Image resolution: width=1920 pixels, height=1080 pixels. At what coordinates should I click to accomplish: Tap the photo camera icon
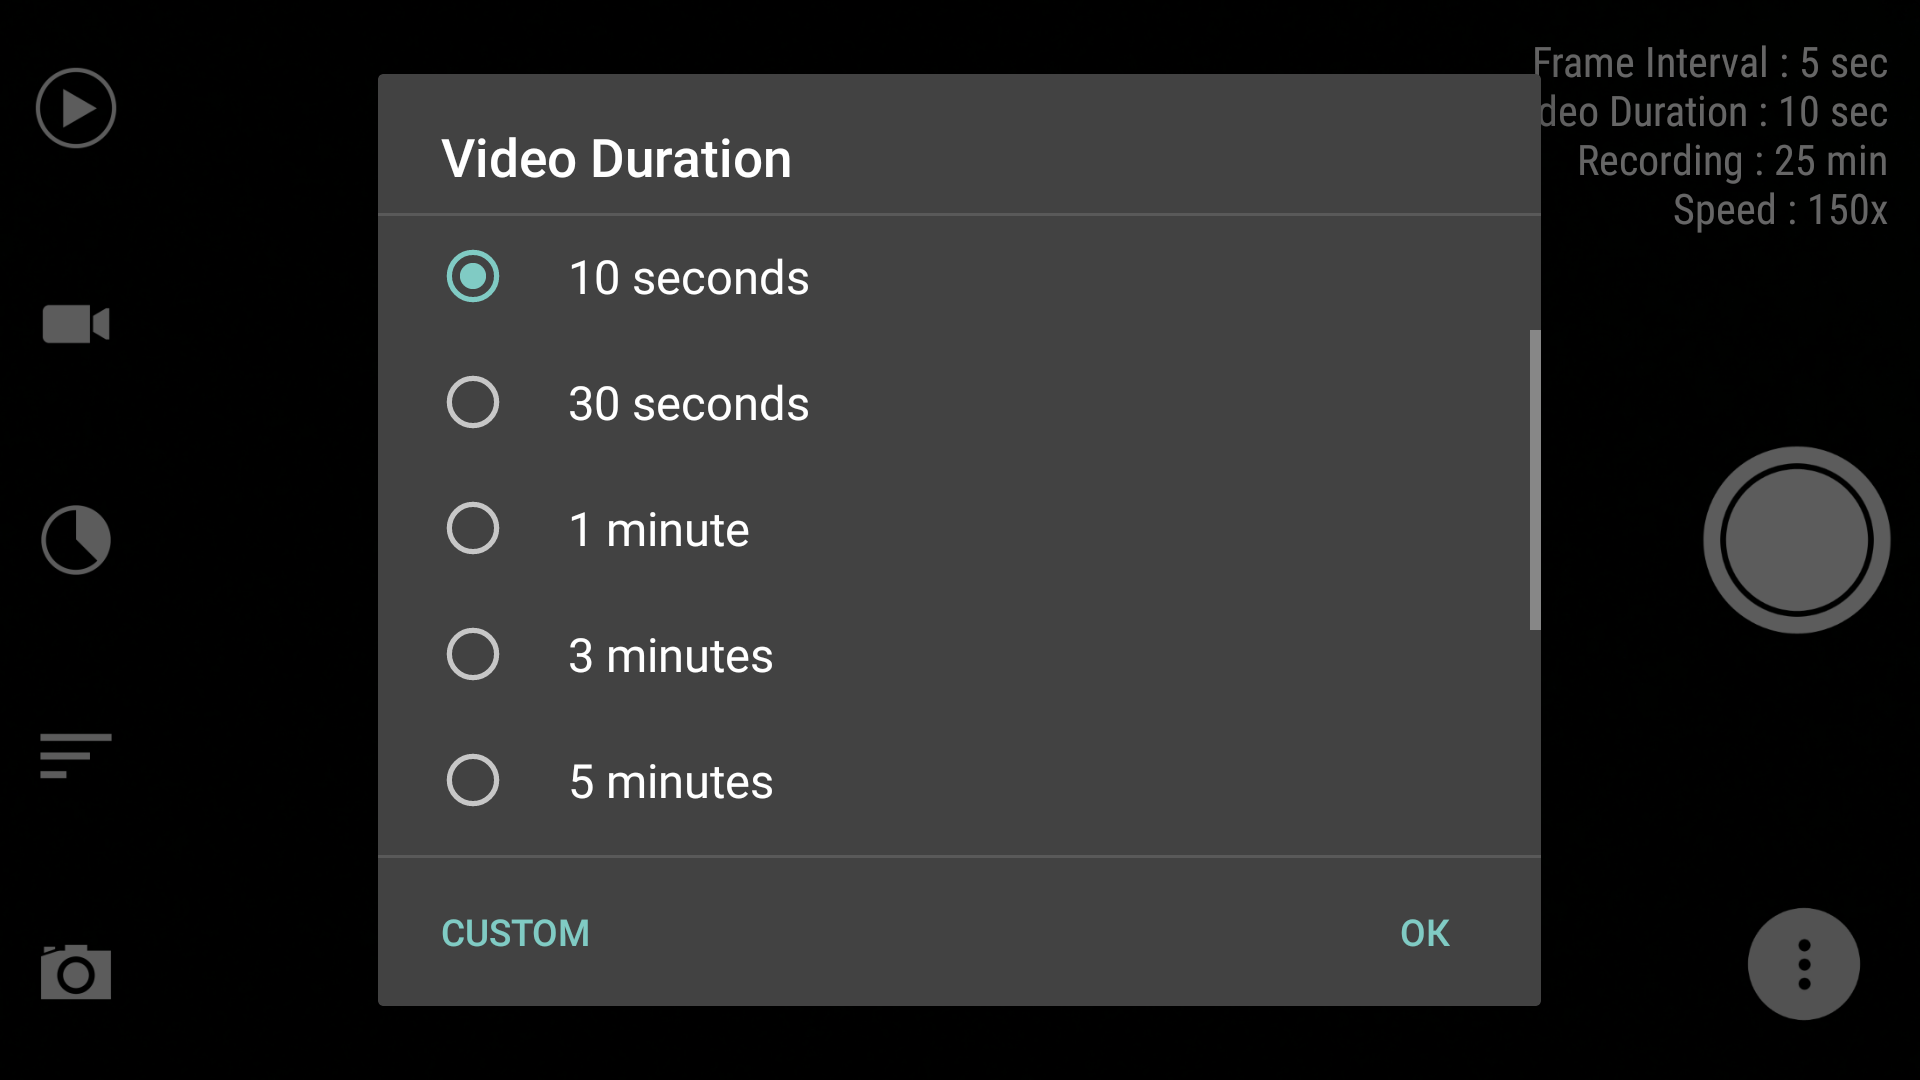[x=76, y=971]
